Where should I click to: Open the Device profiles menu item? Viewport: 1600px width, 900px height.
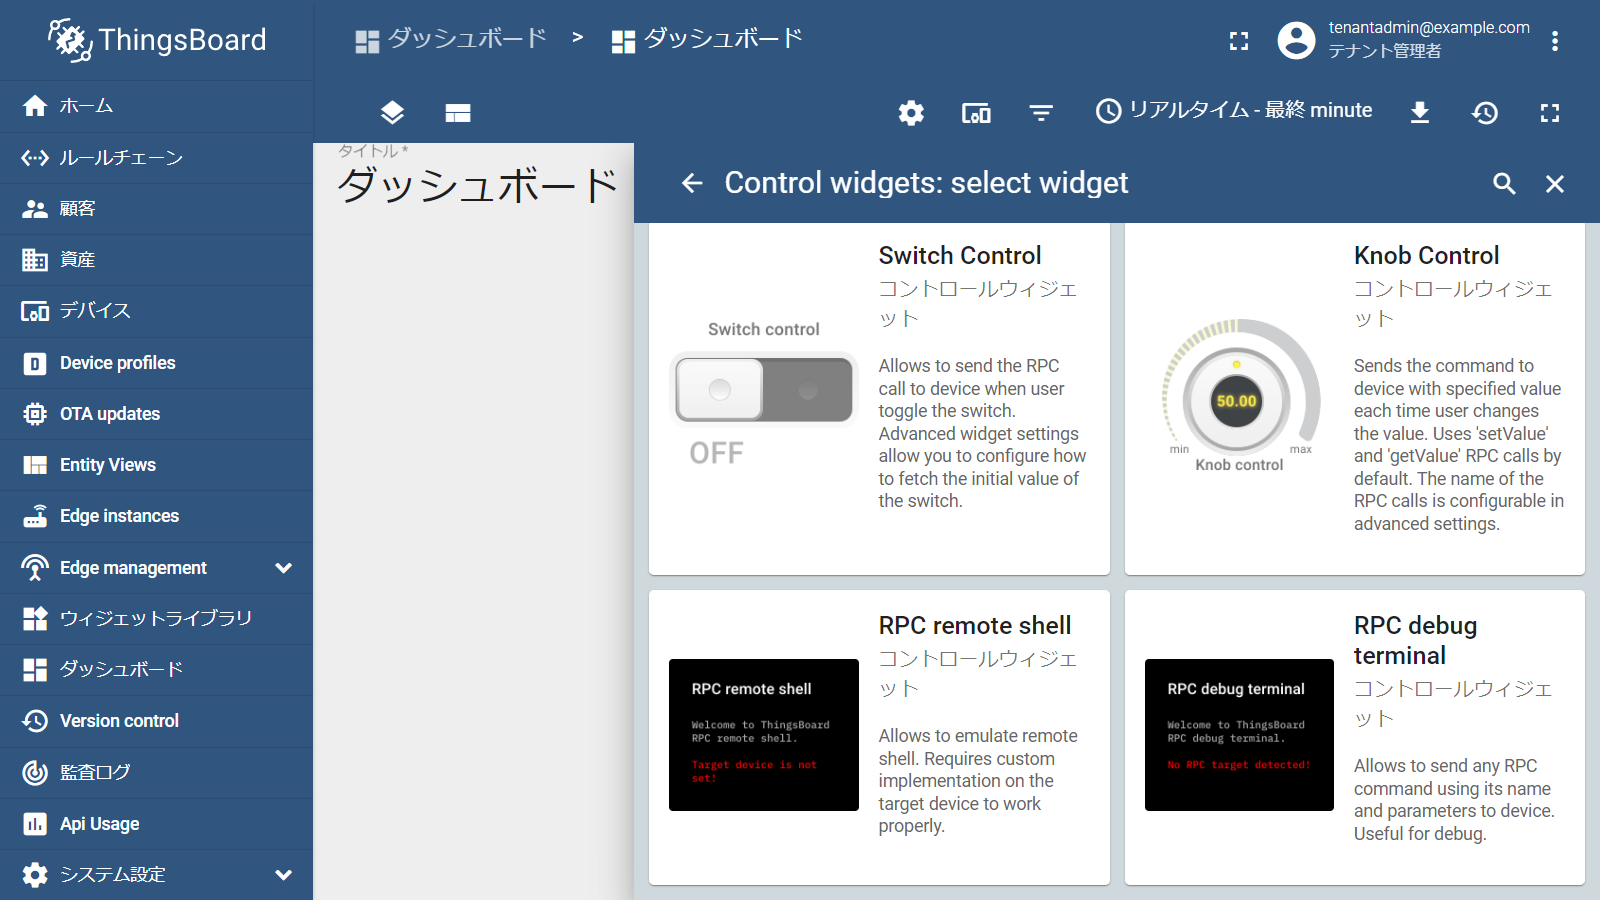(x=117, y=363)
